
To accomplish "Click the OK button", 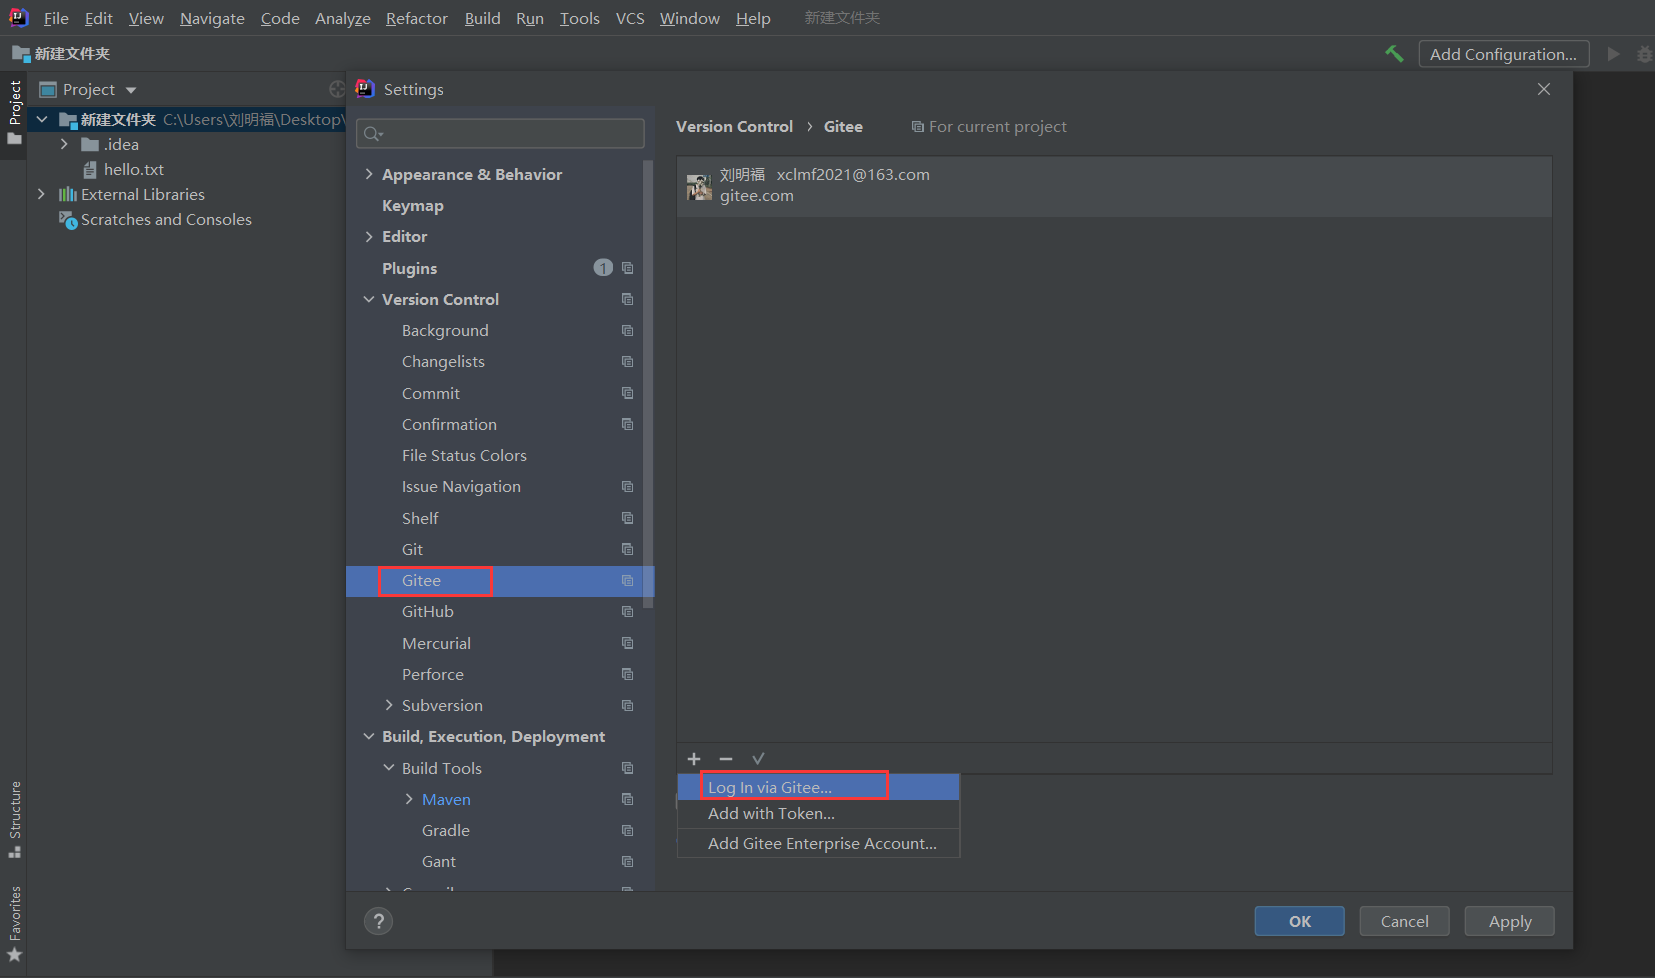I will (1300, 921).
